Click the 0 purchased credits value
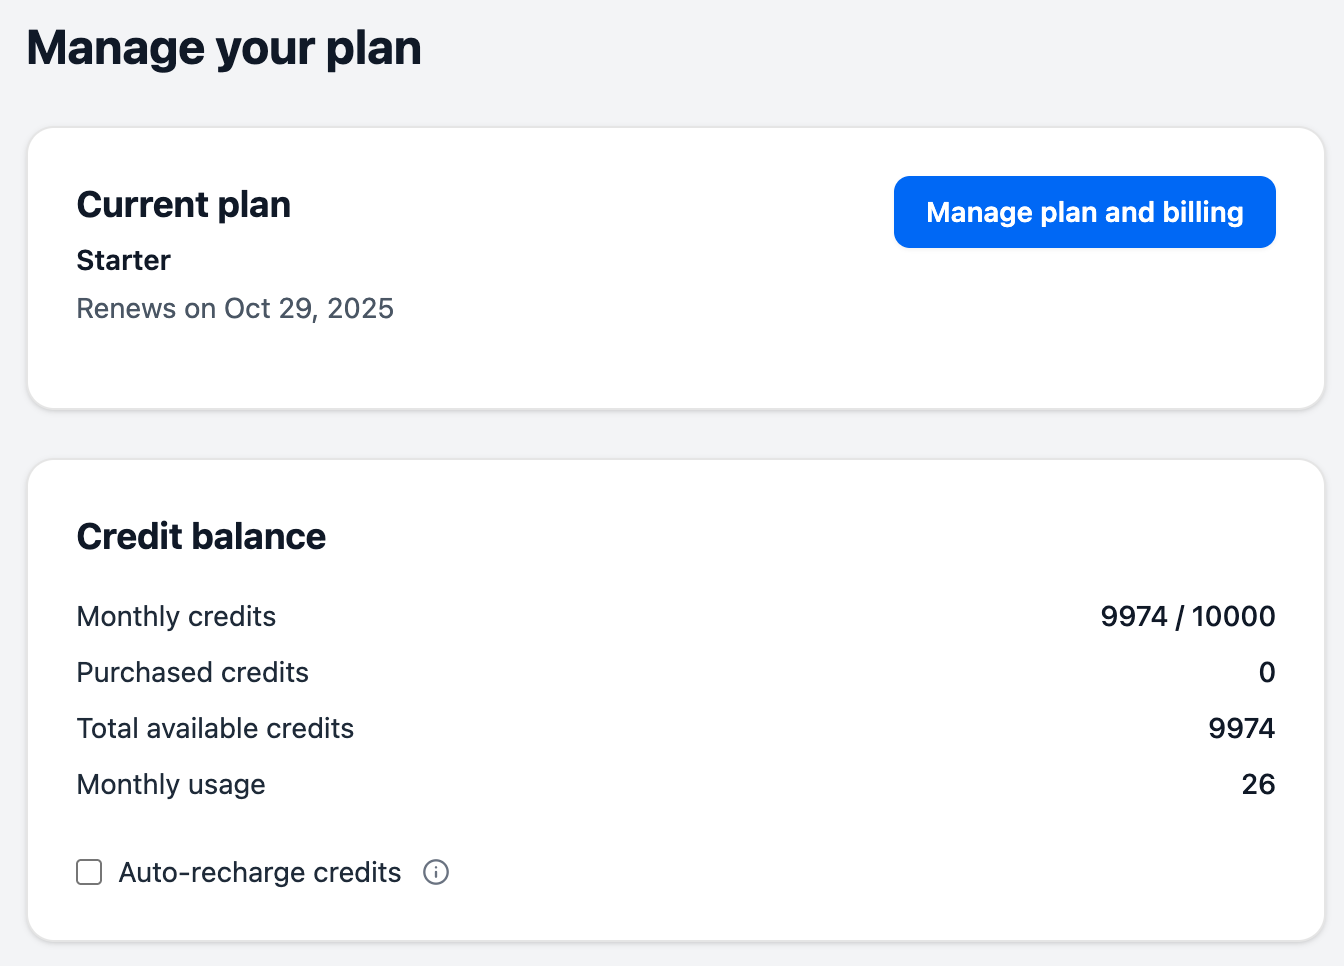The image size is (1344, 966). click(x=1268, y=672)
